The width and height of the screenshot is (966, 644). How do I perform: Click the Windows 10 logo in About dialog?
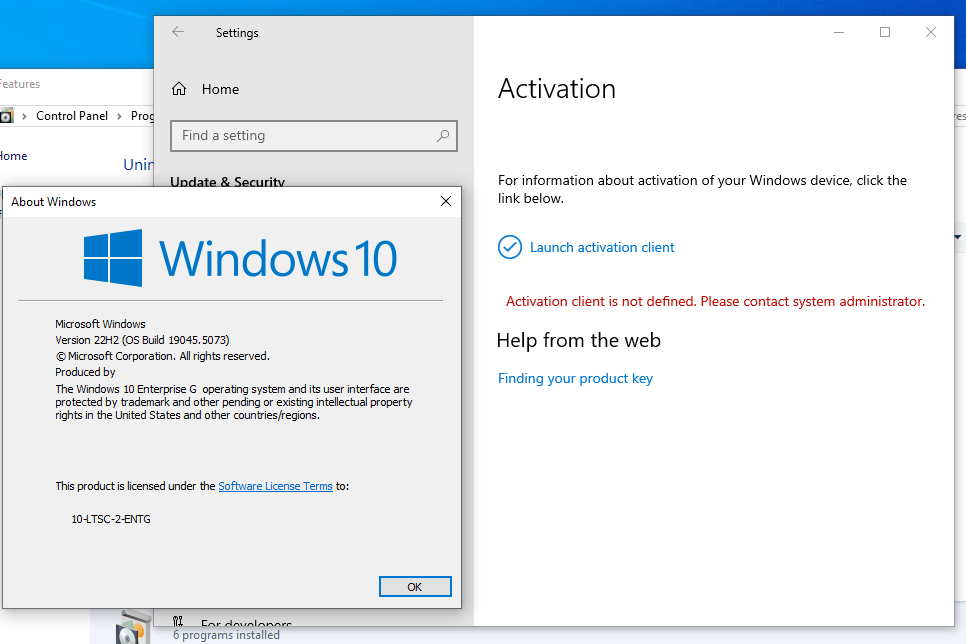pos(240,258)
